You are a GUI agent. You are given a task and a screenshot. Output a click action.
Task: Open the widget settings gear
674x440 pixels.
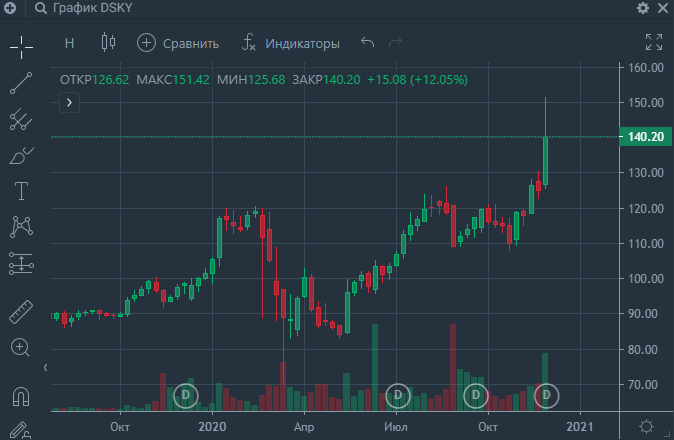tap(643, 8)
